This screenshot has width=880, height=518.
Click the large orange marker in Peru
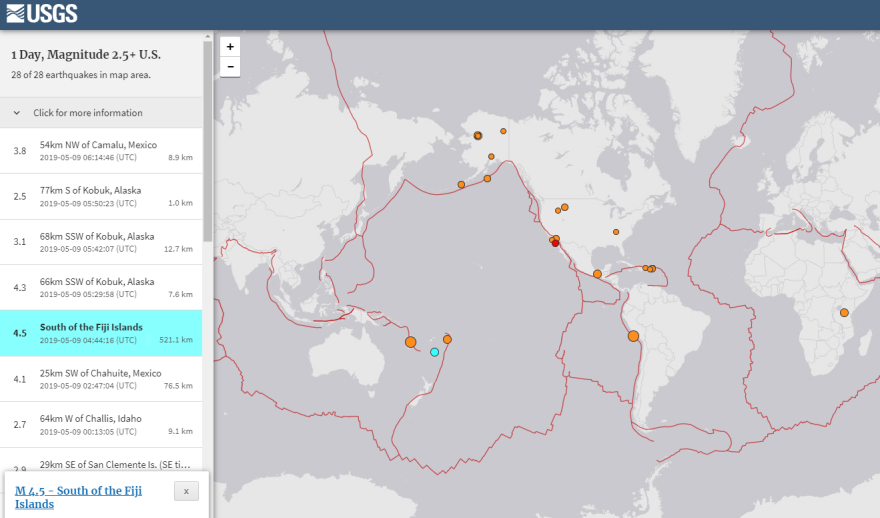633,336
